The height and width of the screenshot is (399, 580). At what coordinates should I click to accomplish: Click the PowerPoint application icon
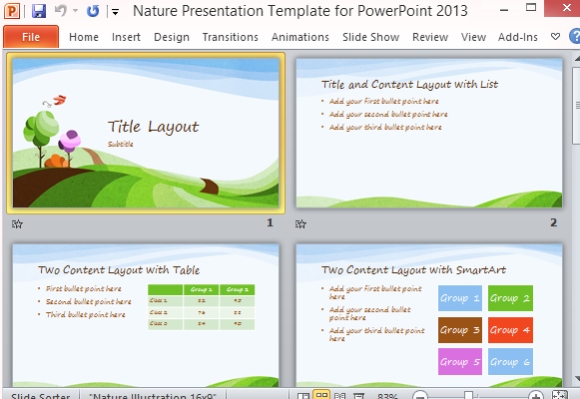(12, 11)
